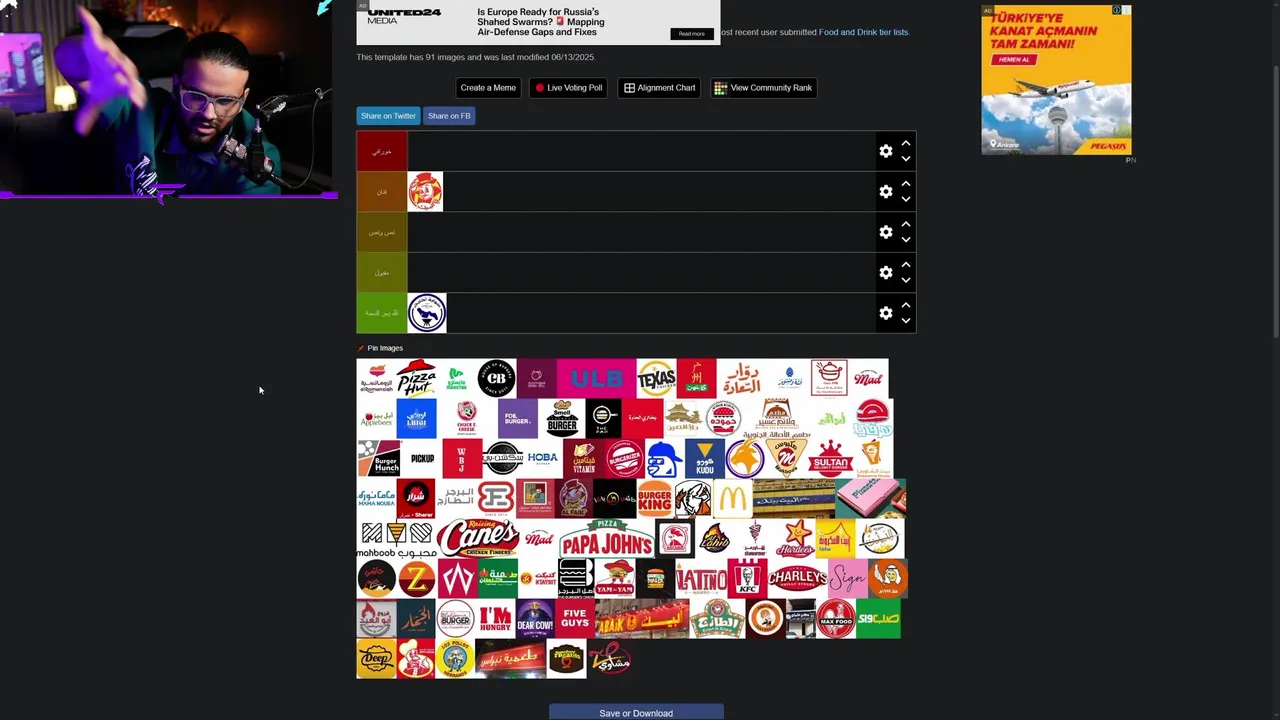Select the Charleys logo
Viewport: 1280px width, 720px height.
click(798, 578)
